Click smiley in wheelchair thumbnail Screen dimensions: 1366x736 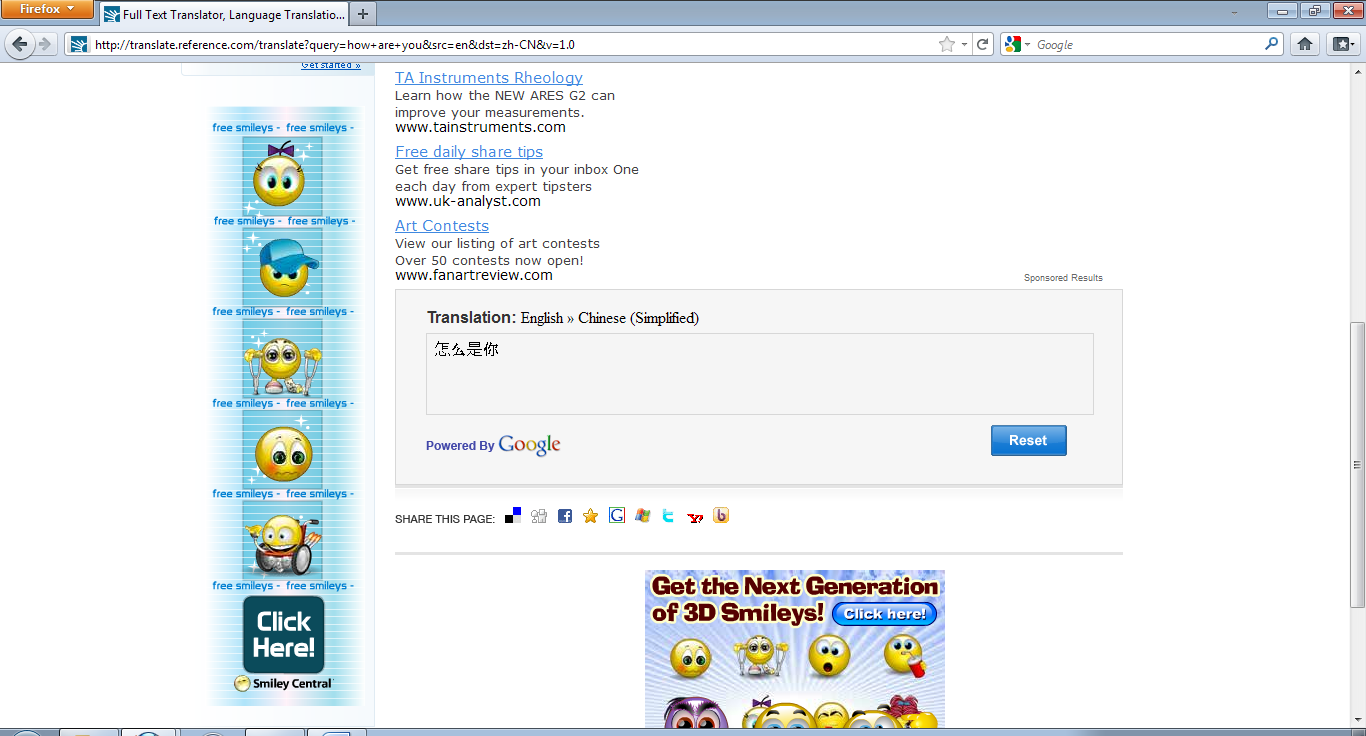(x=283, y=542)
